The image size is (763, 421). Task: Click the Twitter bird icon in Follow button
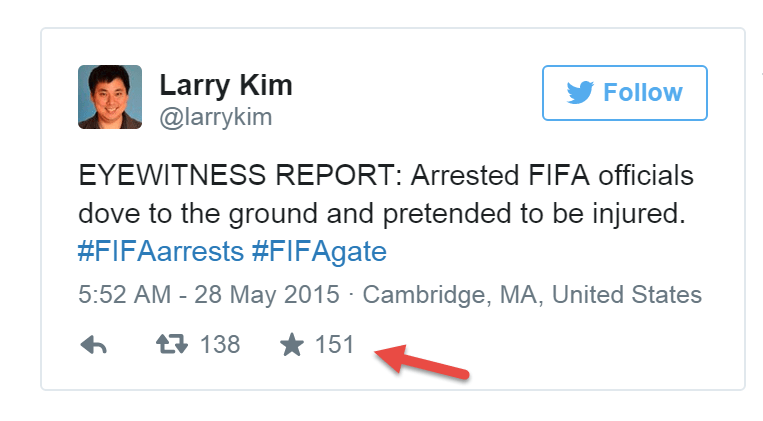click(x=580, y=92)
